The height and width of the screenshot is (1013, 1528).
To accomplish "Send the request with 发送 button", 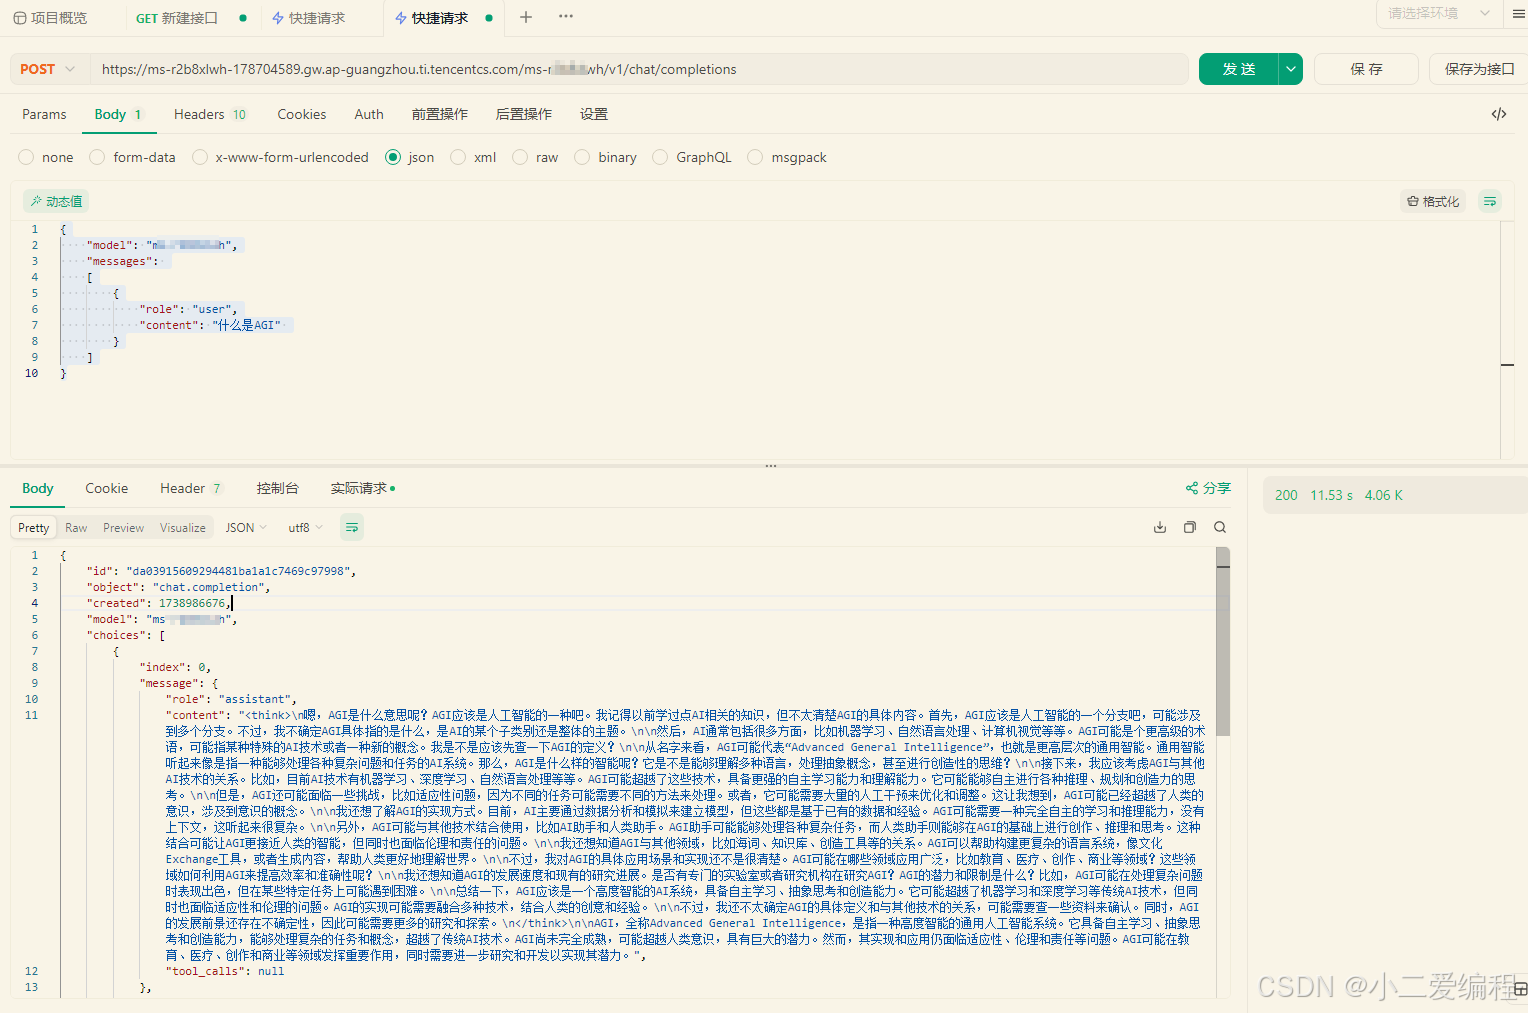I will click(1239, 69).
